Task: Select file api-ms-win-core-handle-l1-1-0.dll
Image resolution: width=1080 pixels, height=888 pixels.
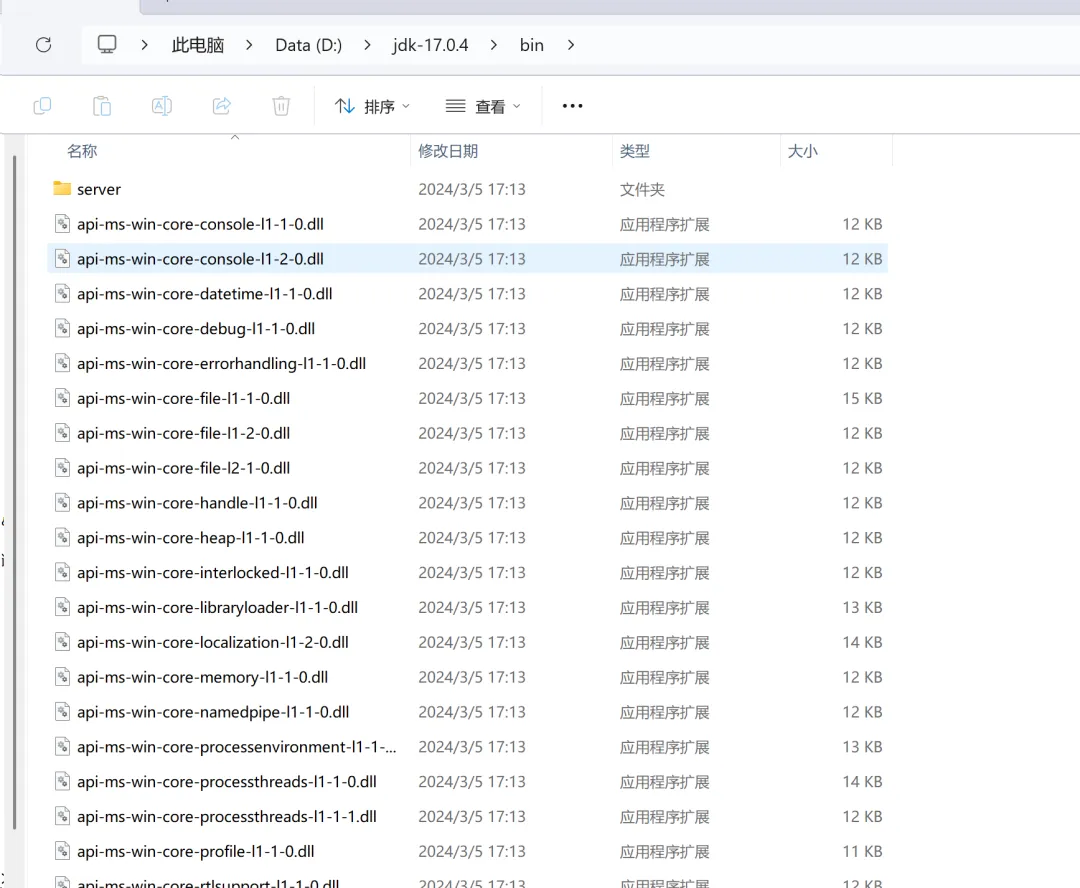Action: [x=198, y=503]
